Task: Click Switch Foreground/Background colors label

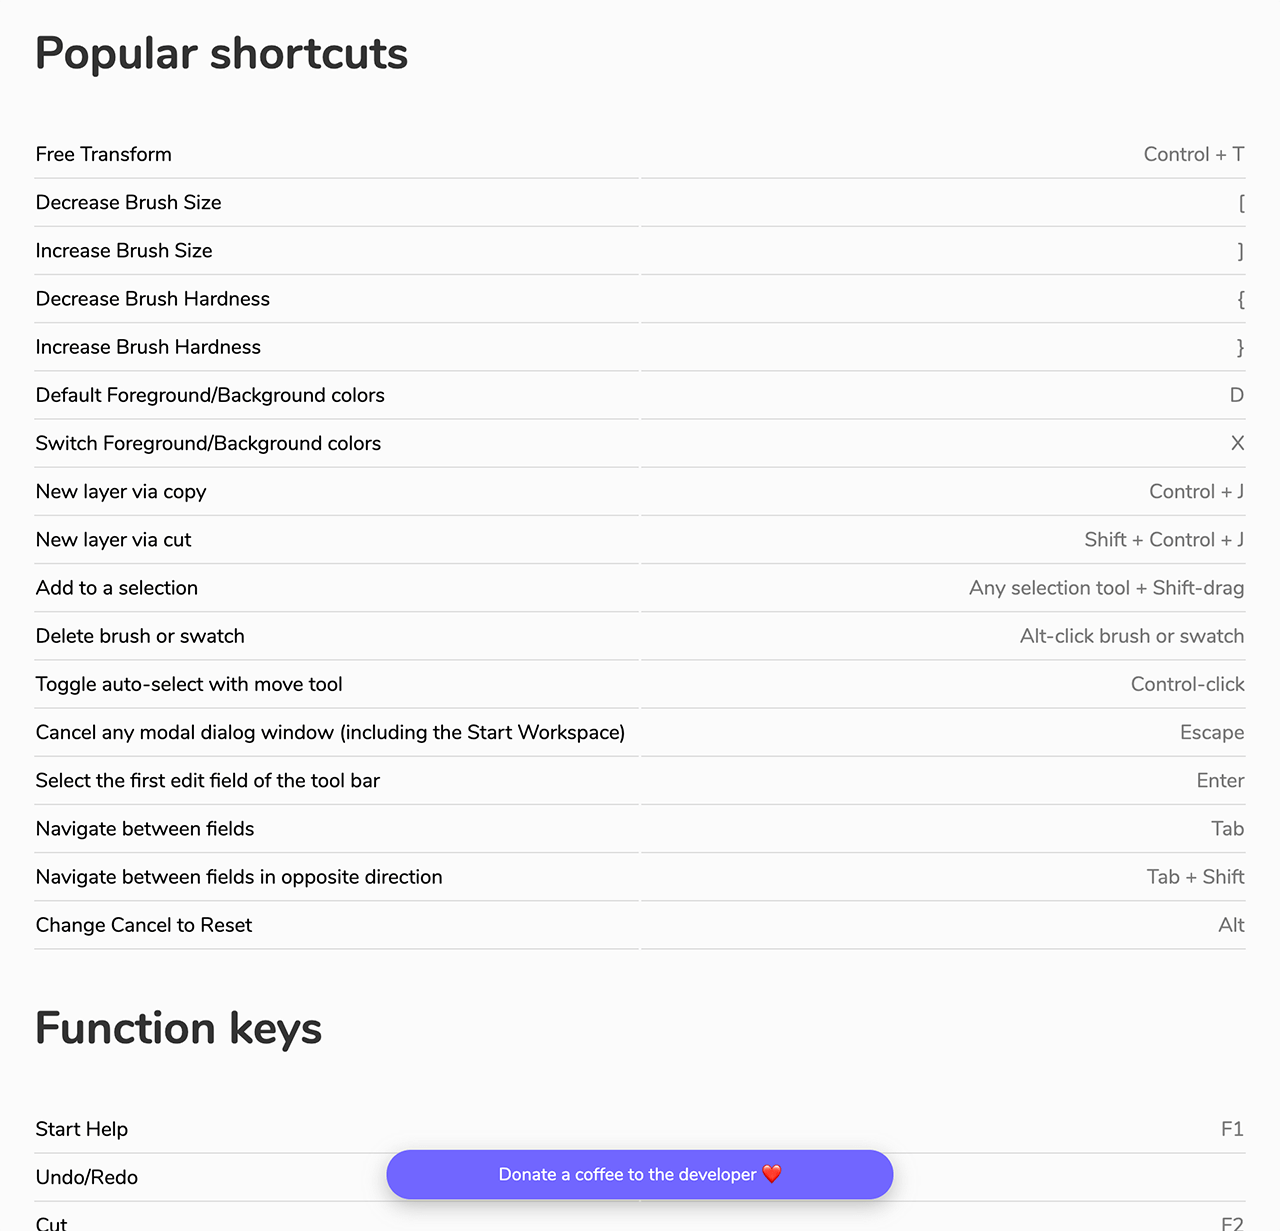Action: pyautogui.click(x=208, y=443)
